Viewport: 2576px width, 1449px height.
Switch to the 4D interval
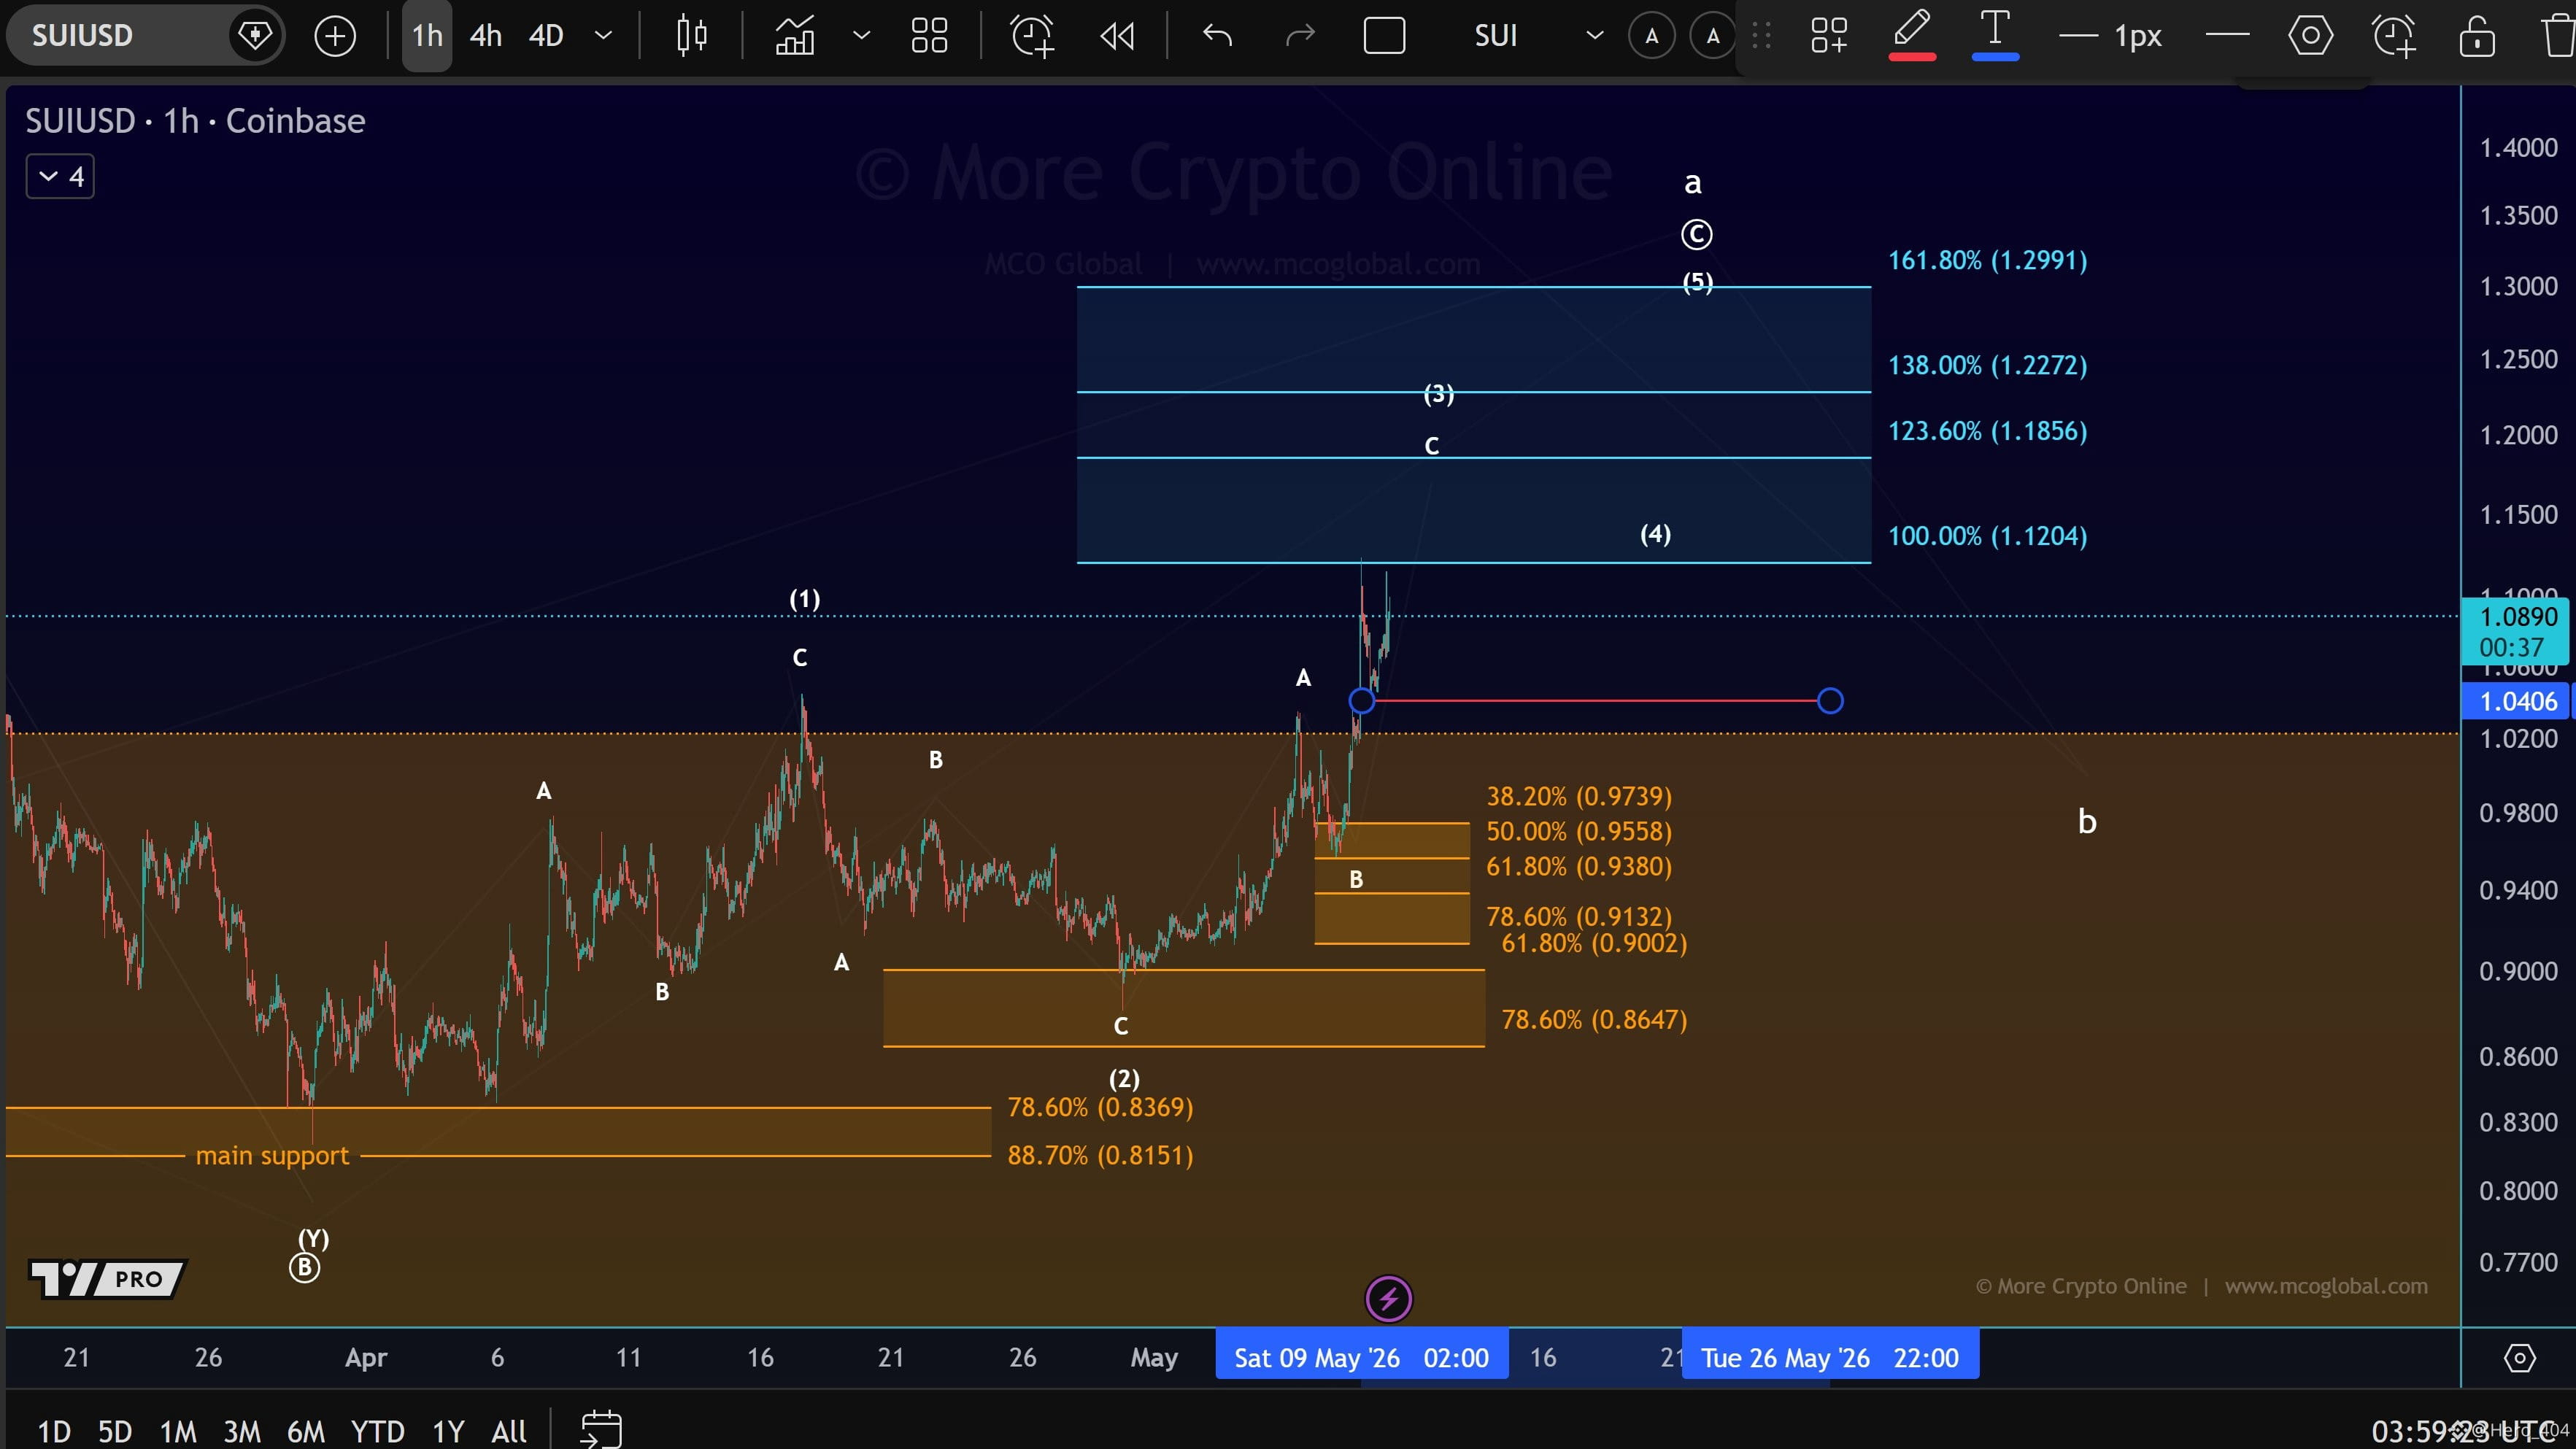coord(546,36)
